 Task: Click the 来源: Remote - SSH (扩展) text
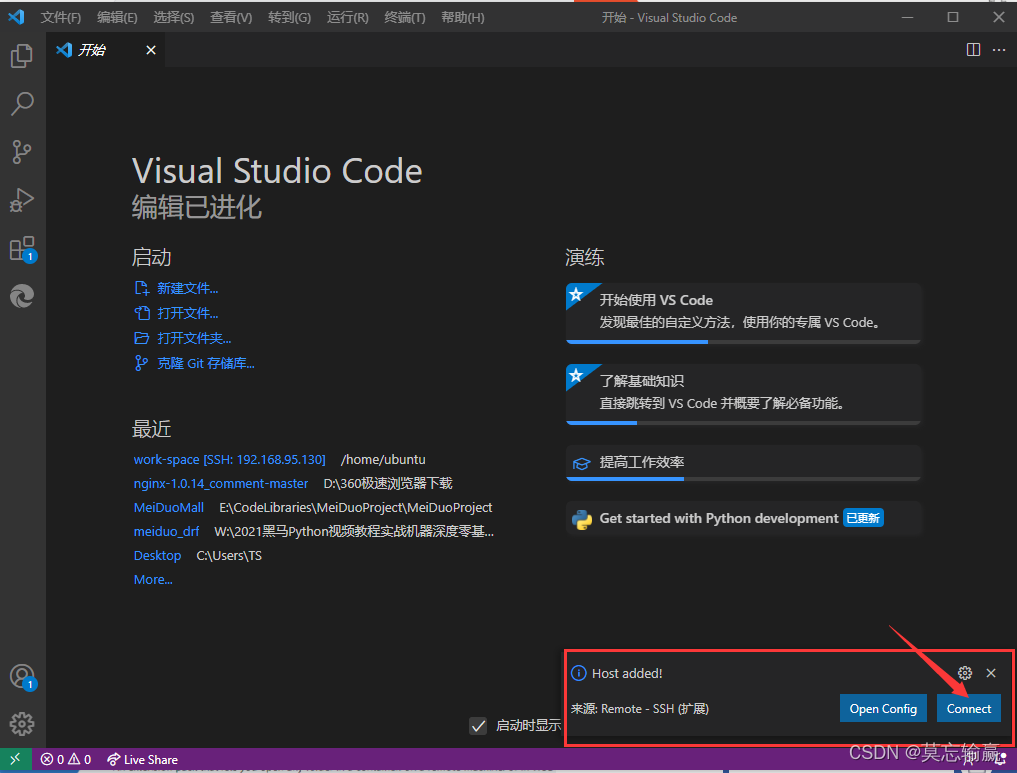point(640,709)
